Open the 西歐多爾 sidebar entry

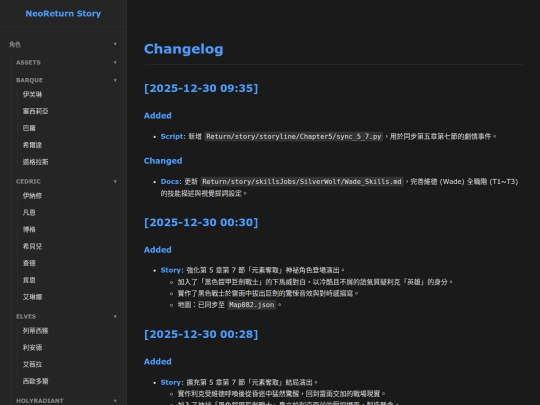pyautogui.click(x=35, y=381)
